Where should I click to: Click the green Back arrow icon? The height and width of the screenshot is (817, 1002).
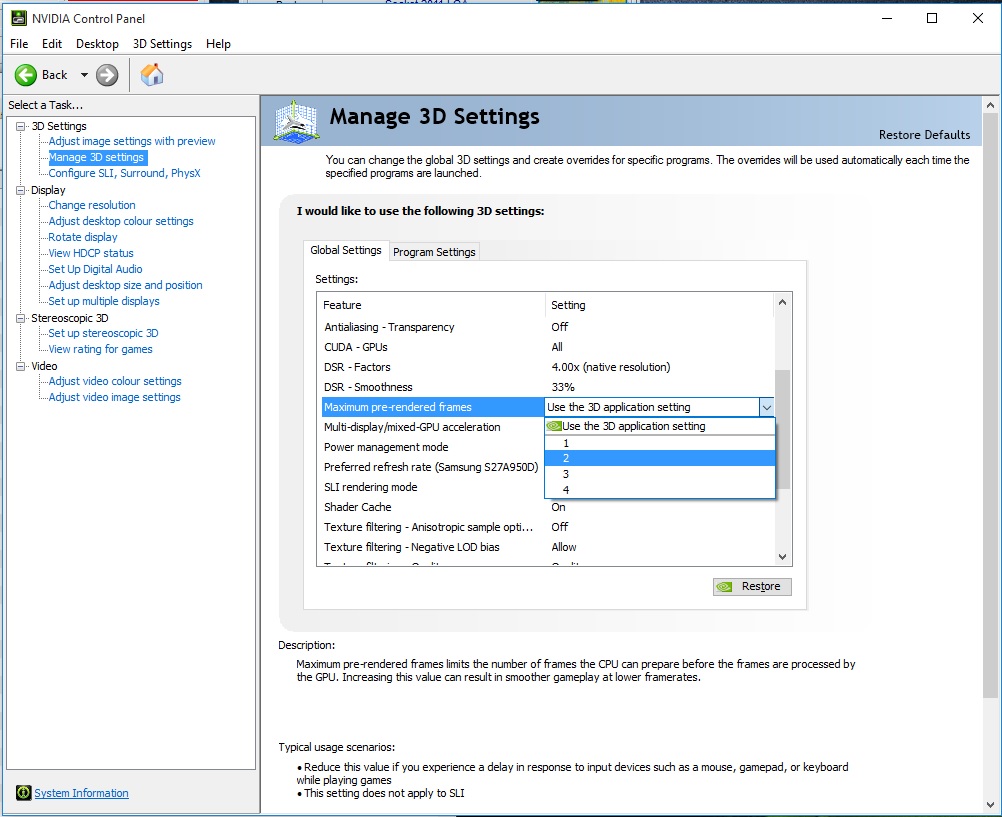pos(26,75)
